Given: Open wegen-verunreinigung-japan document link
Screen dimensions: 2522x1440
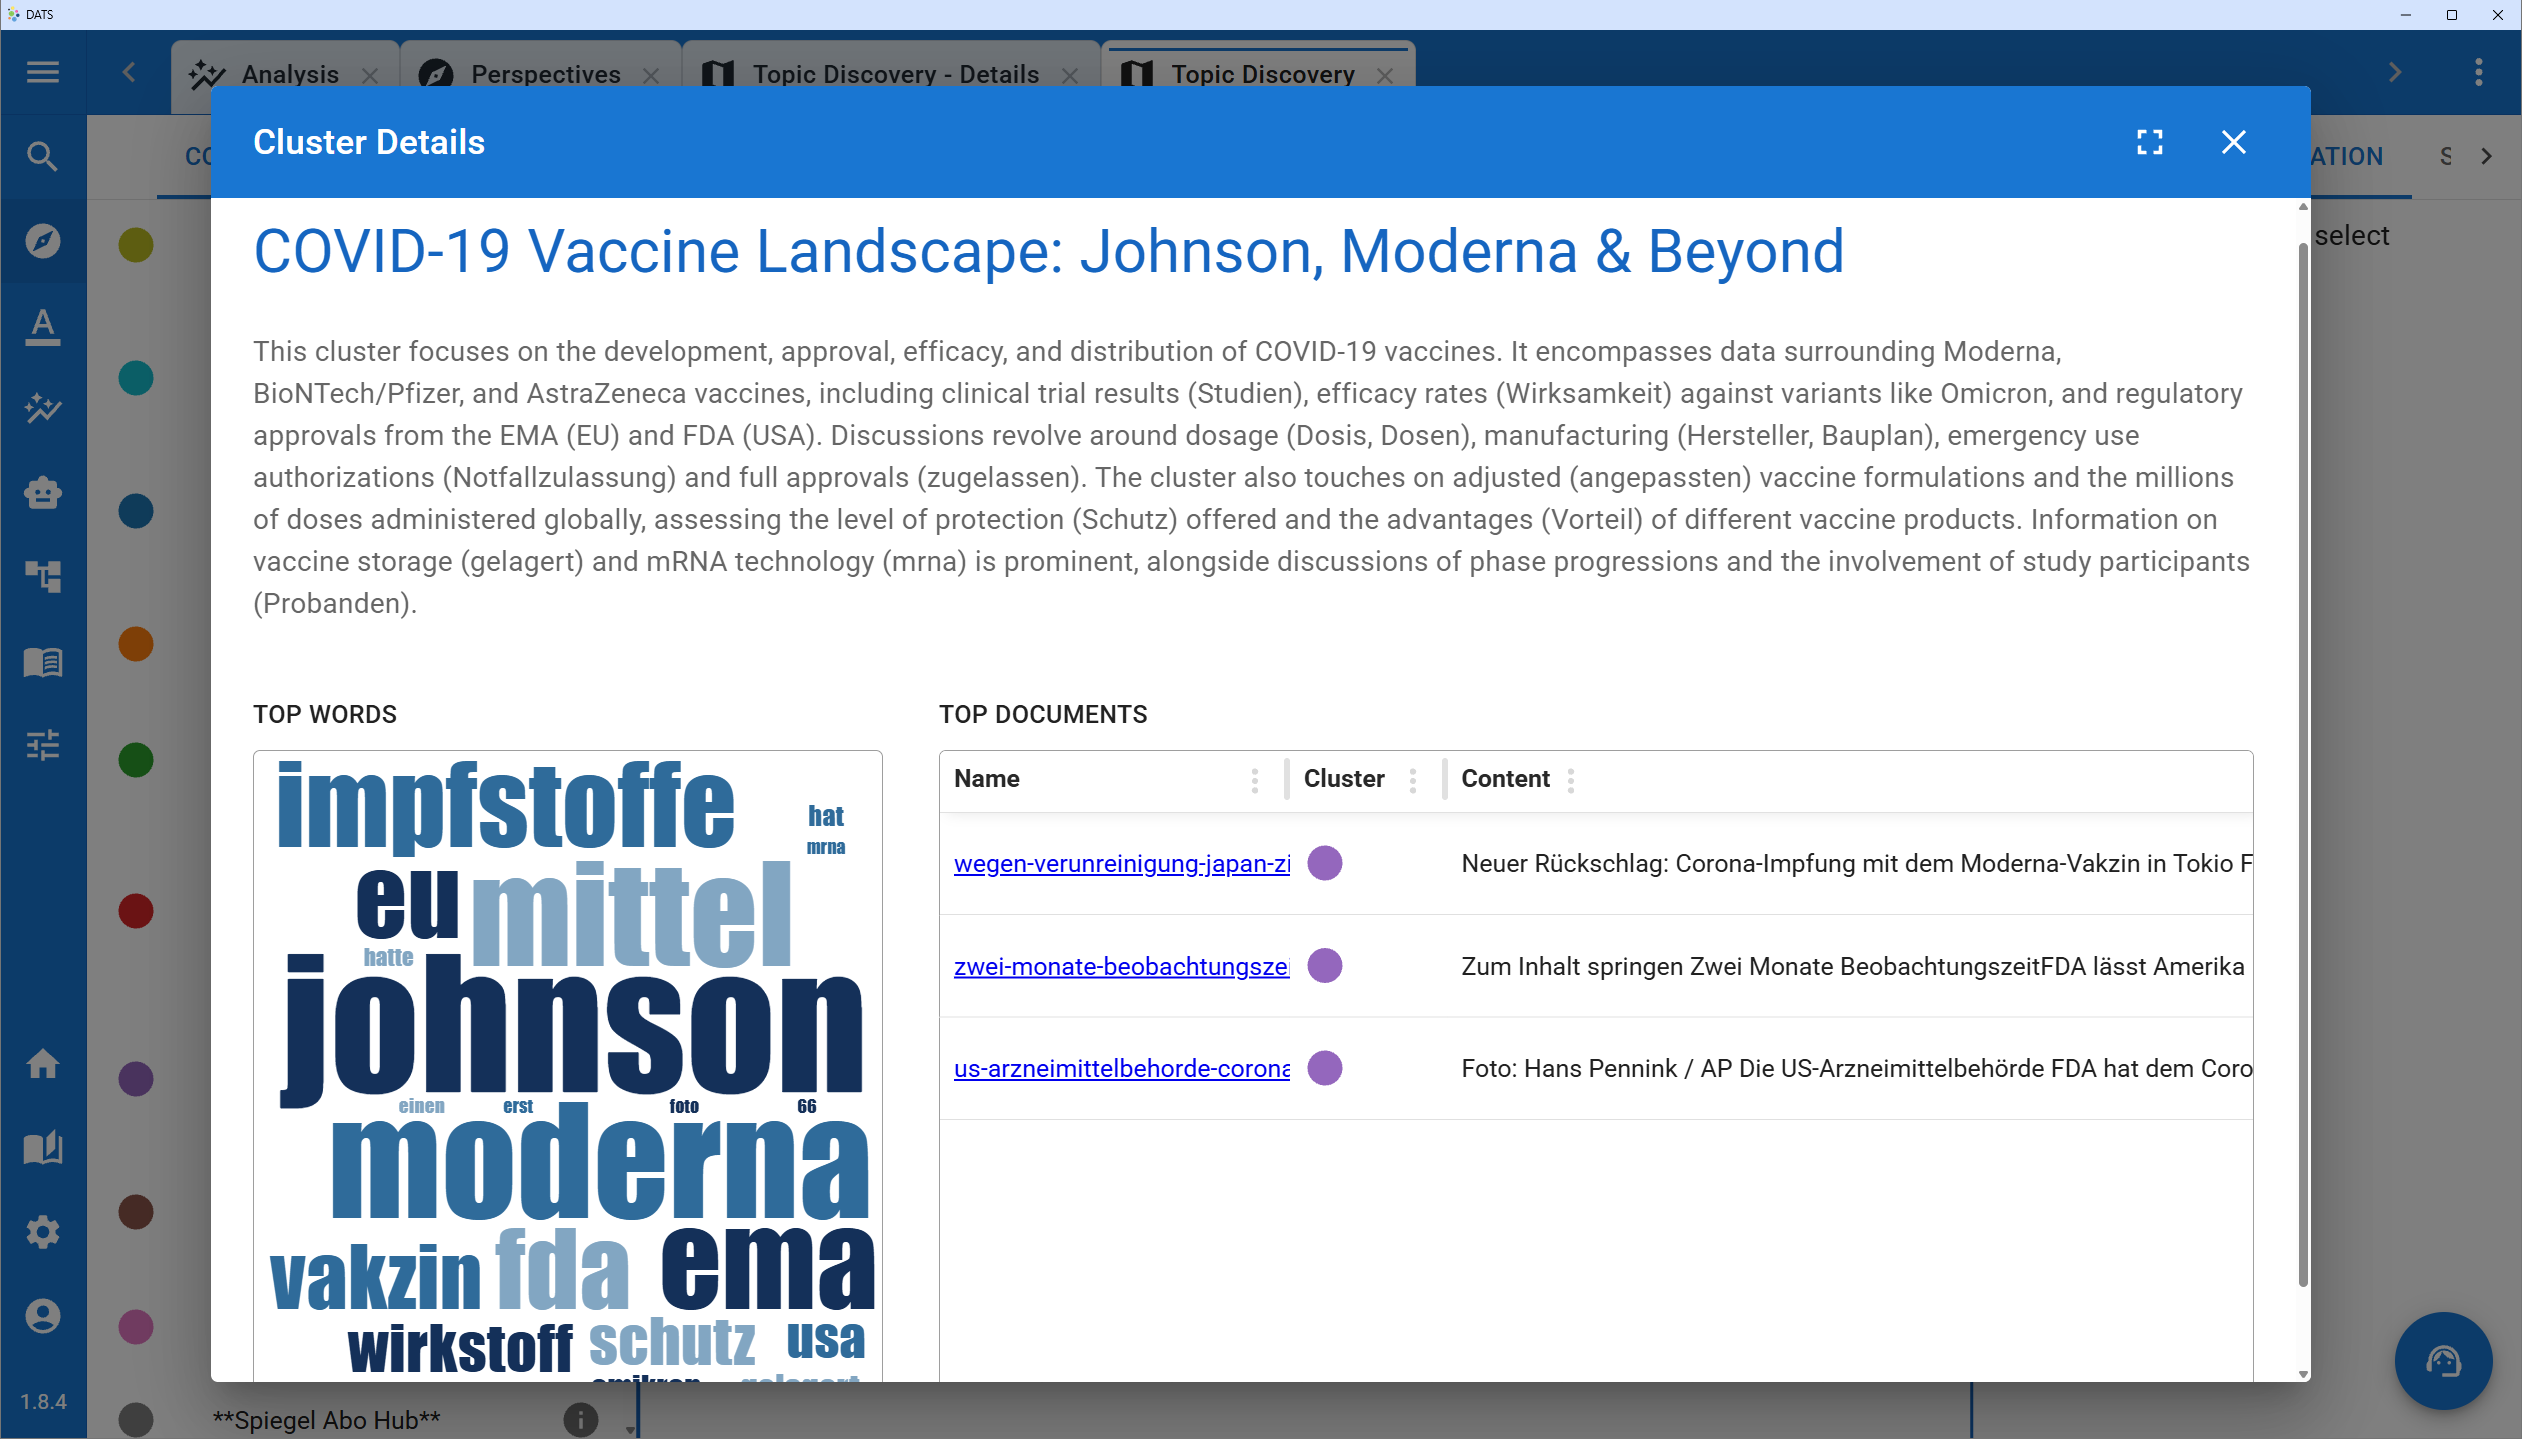Looking at the screenshot, I should pyautogui.click(x=1122, y=863).
